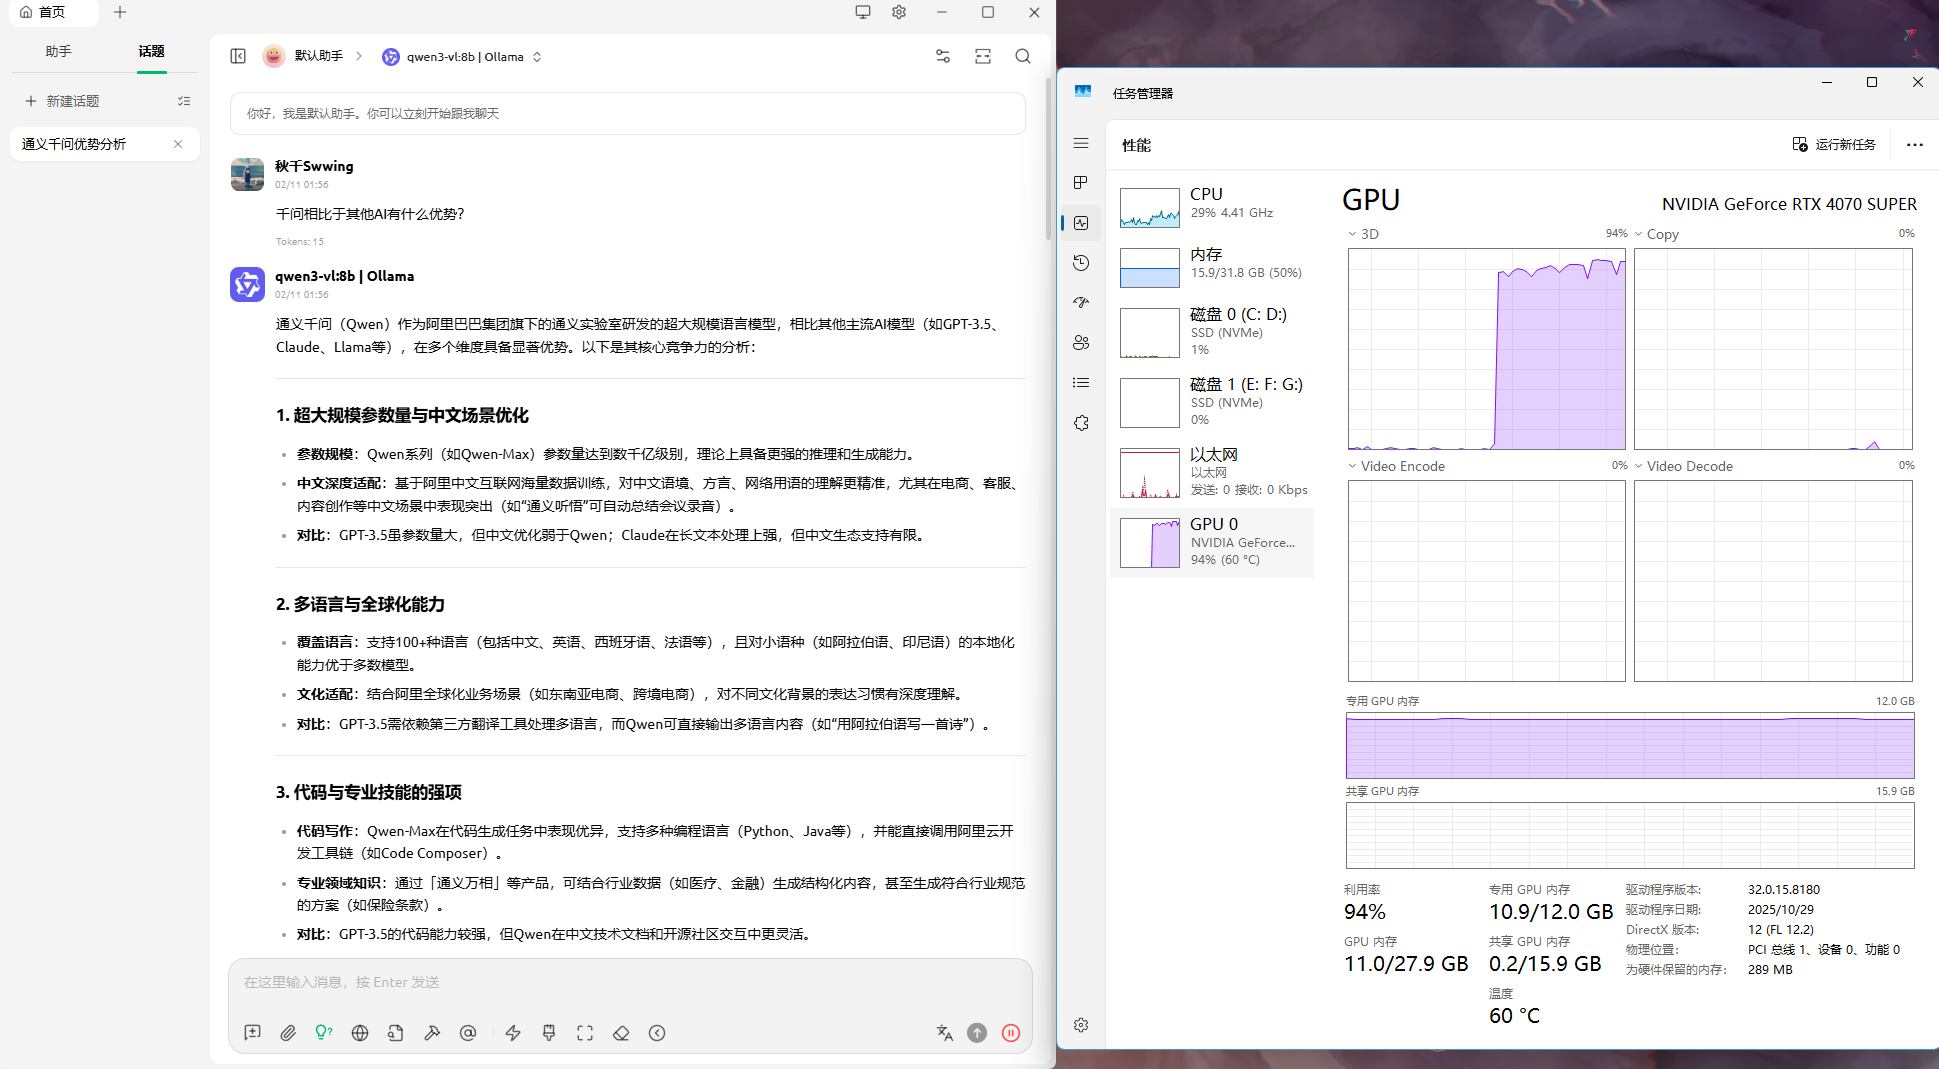The height and width of the screenshot is (1069, 1939).
Task: Click the chat vertical scrollbar
Action: coord(1048,160)
